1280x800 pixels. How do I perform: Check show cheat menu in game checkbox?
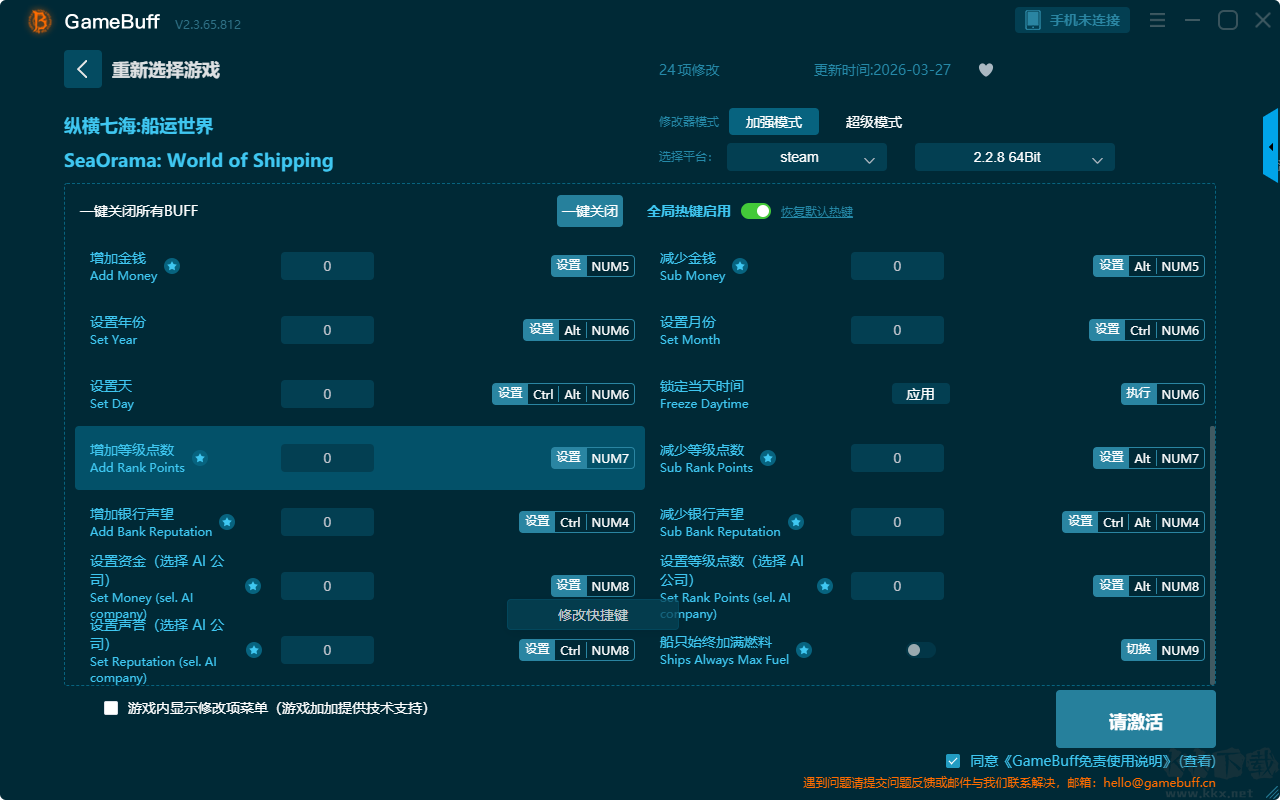(x=111, y=708)
